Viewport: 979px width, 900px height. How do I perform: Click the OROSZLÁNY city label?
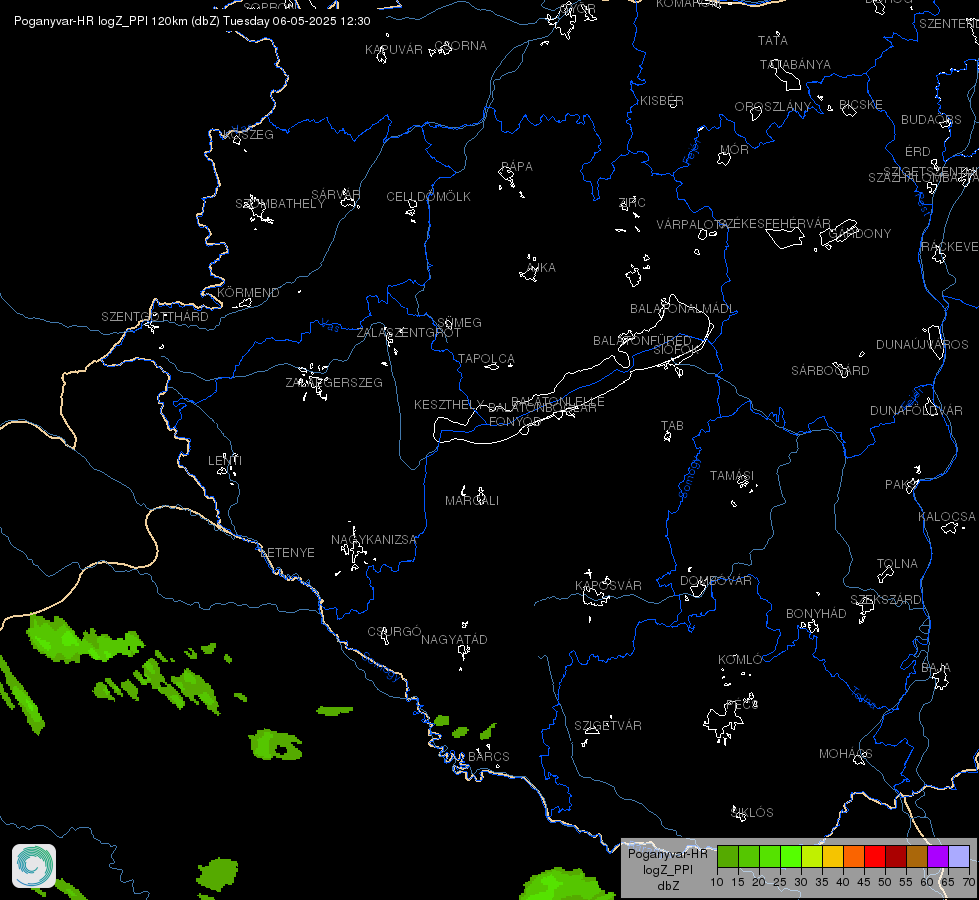[x=772, y=107]
